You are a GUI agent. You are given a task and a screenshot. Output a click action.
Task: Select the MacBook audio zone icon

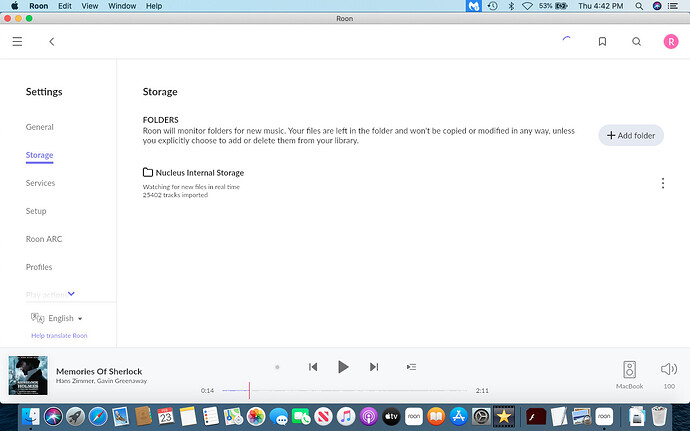[629, 369]
